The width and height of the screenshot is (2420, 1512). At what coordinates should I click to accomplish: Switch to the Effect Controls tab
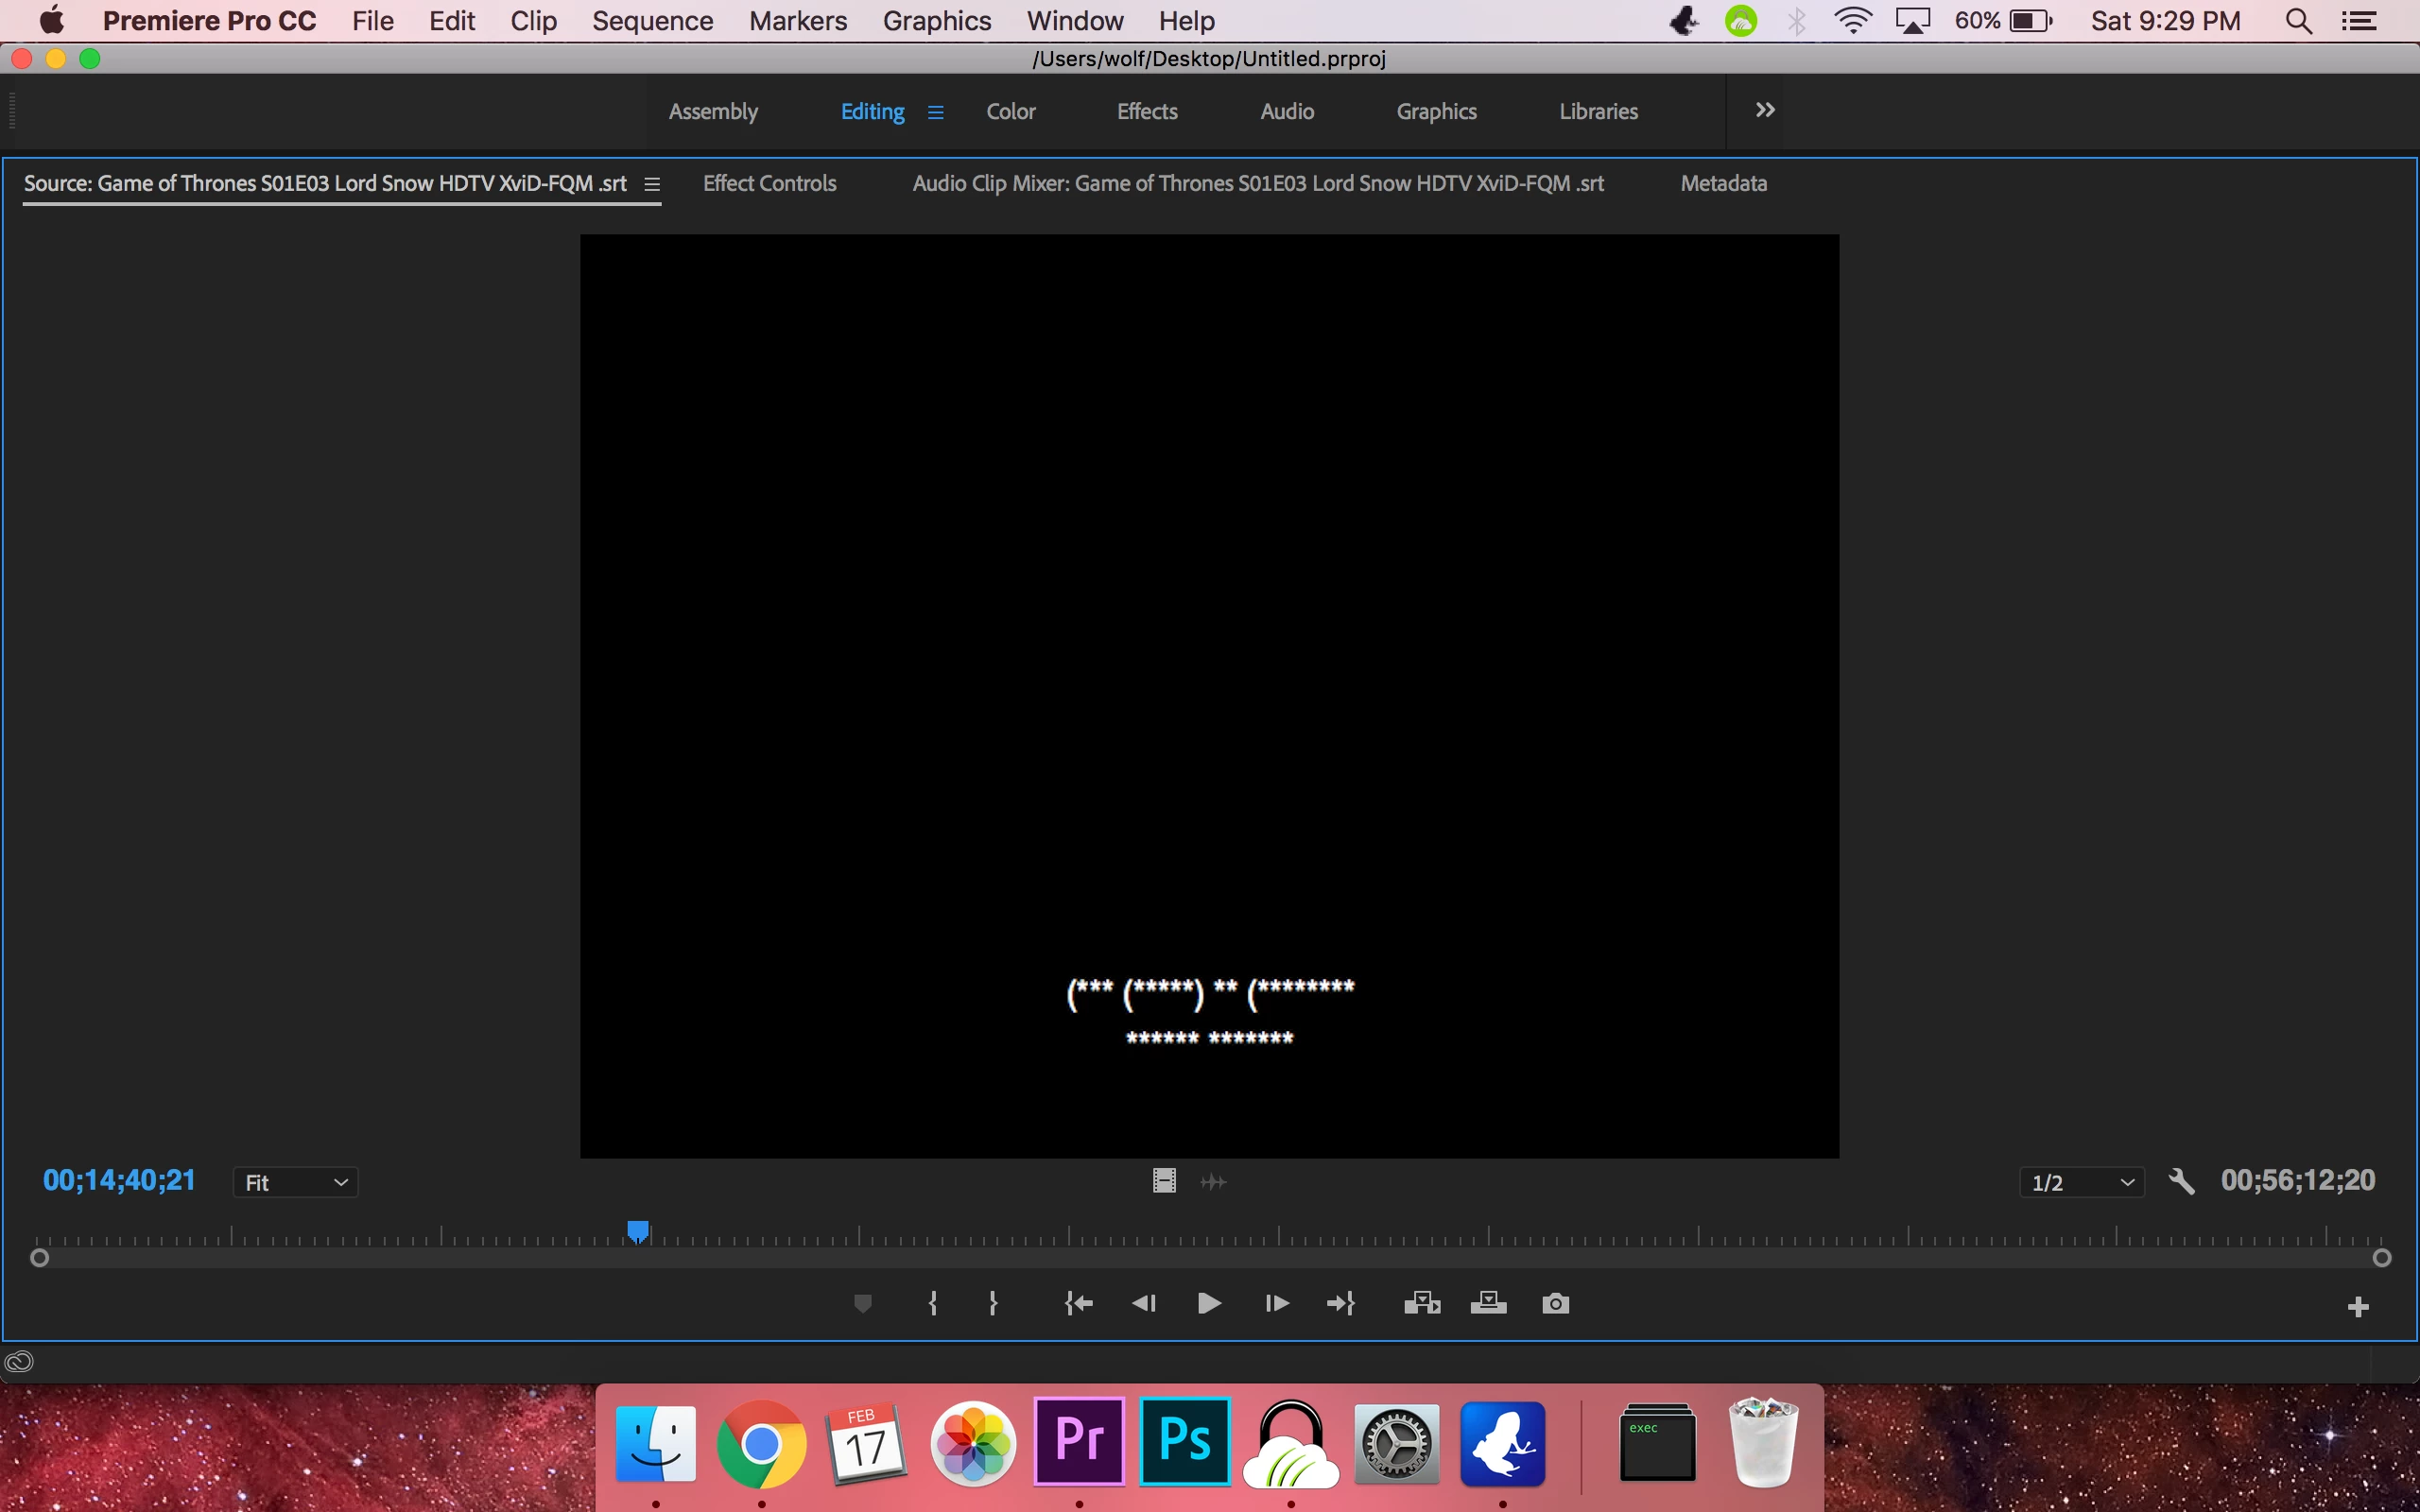[769, 183]
